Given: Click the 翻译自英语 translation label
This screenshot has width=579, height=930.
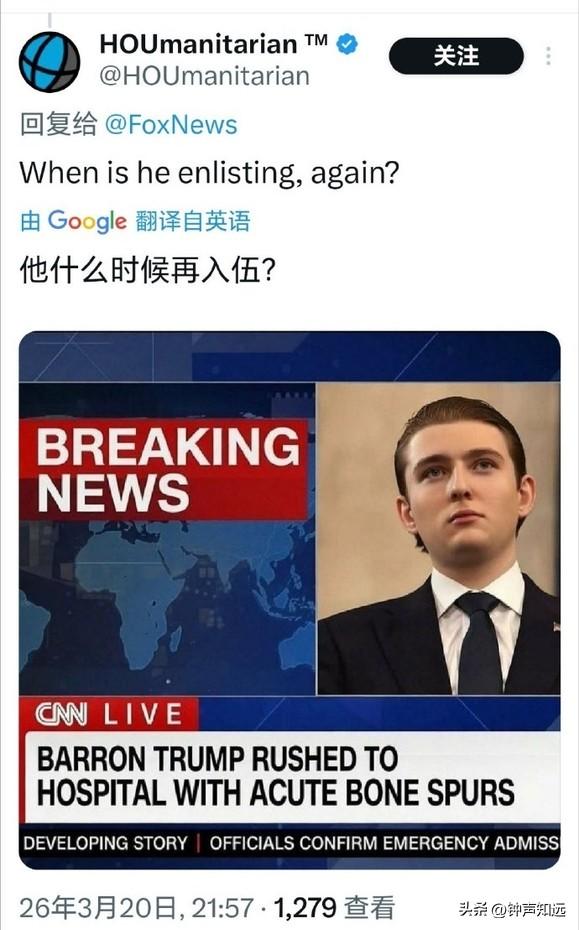Looking at the screenshot, I should 193,221.
